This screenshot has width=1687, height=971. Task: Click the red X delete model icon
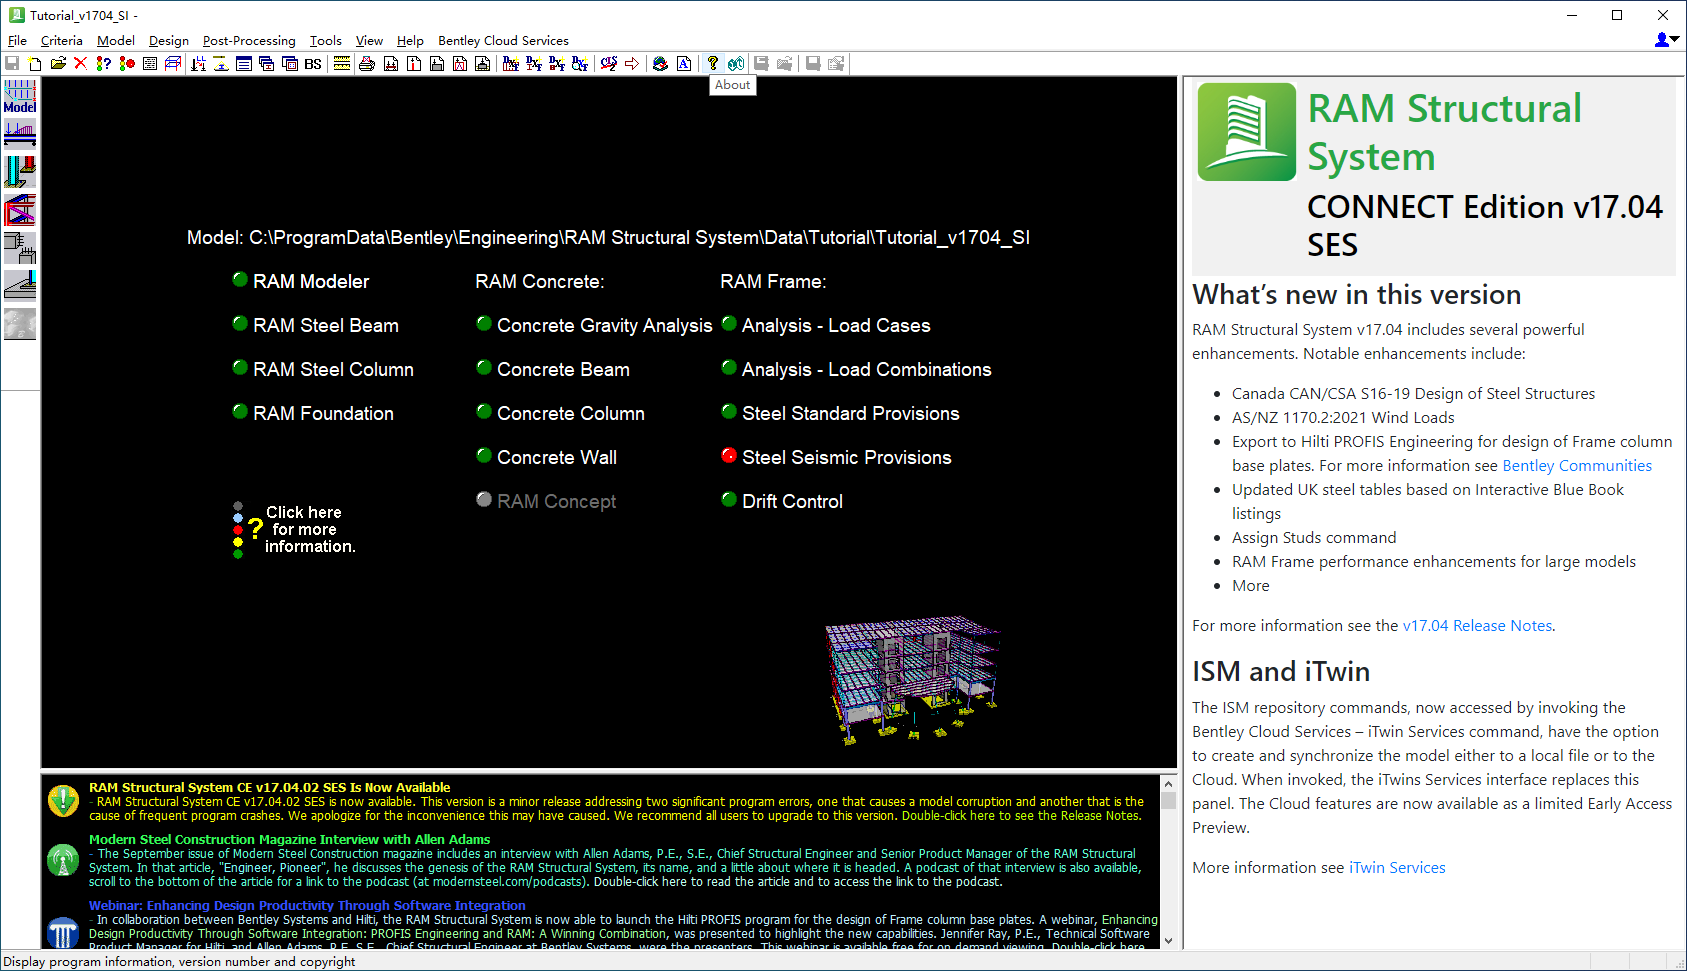click(80, 63)
